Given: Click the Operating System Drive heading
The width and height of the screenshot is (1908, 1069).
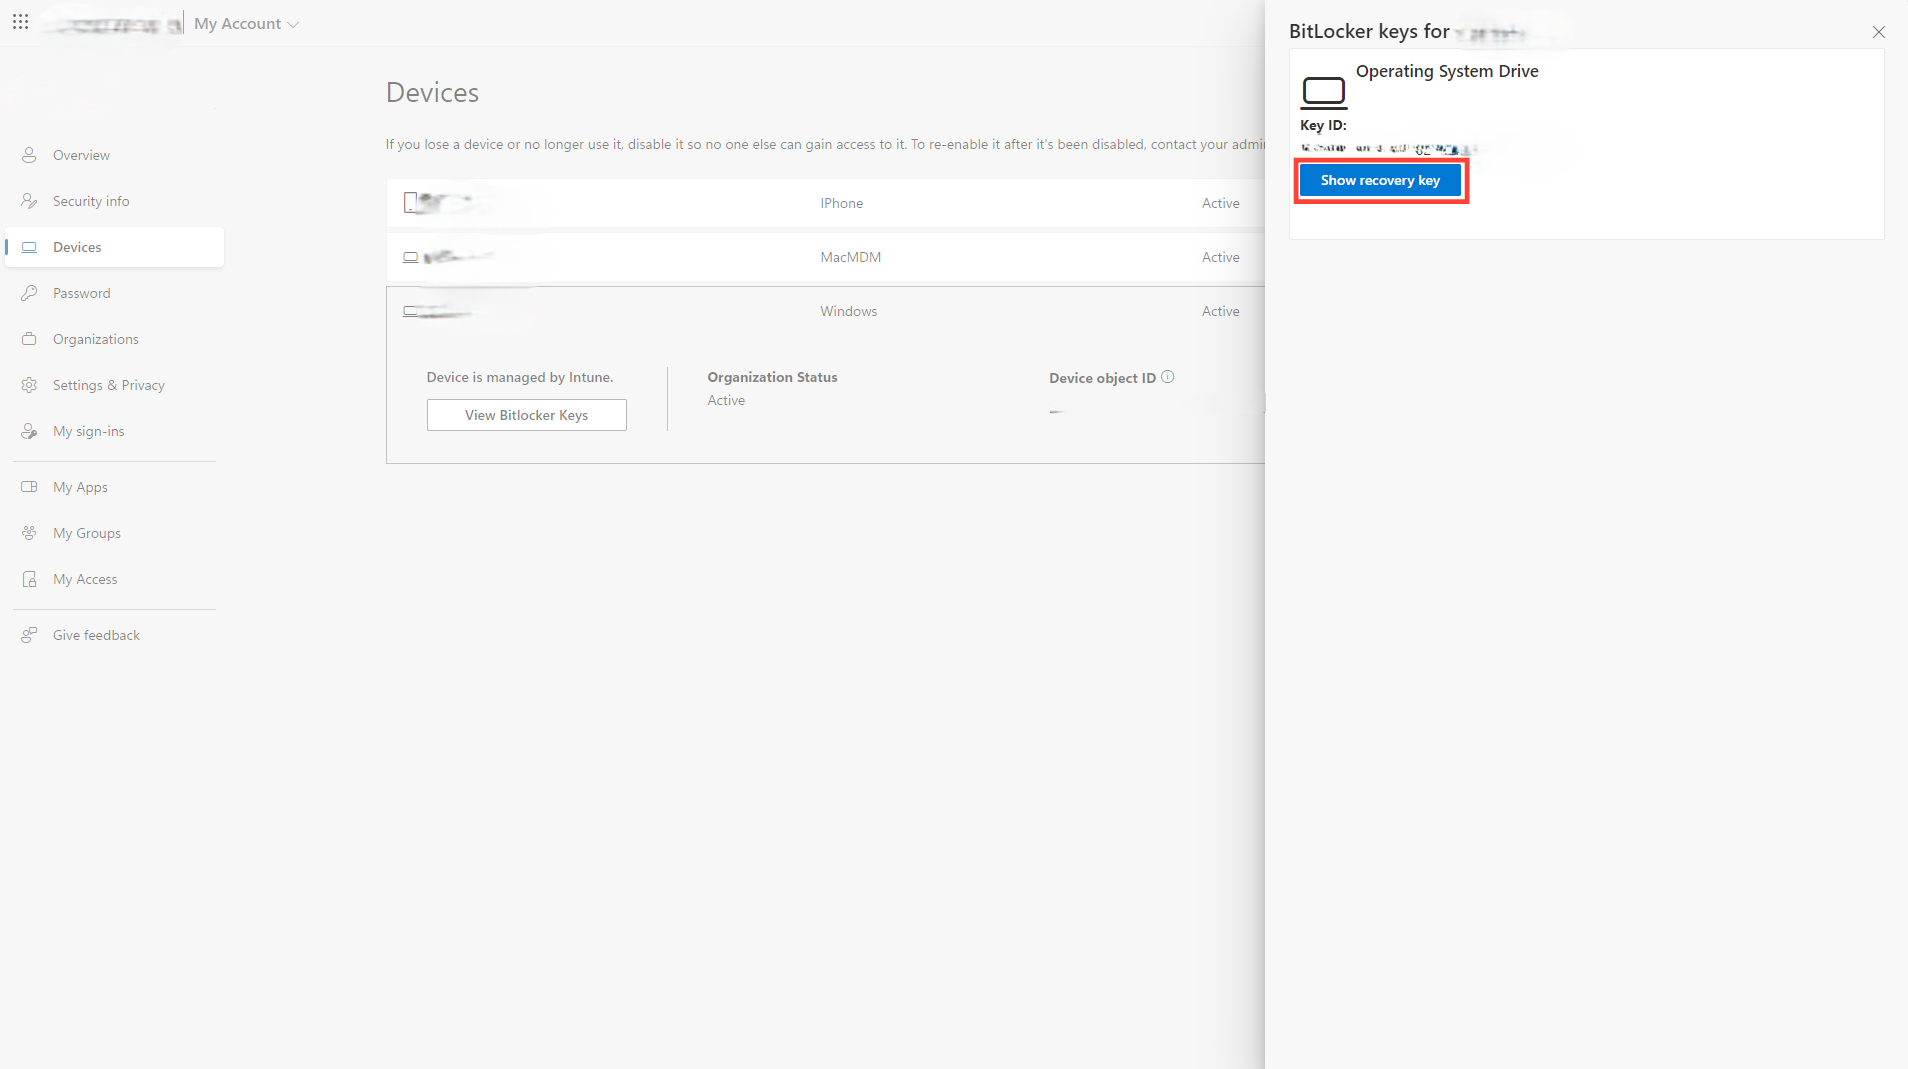Looking at the screenshot, I should click(x=1447, y=71).
